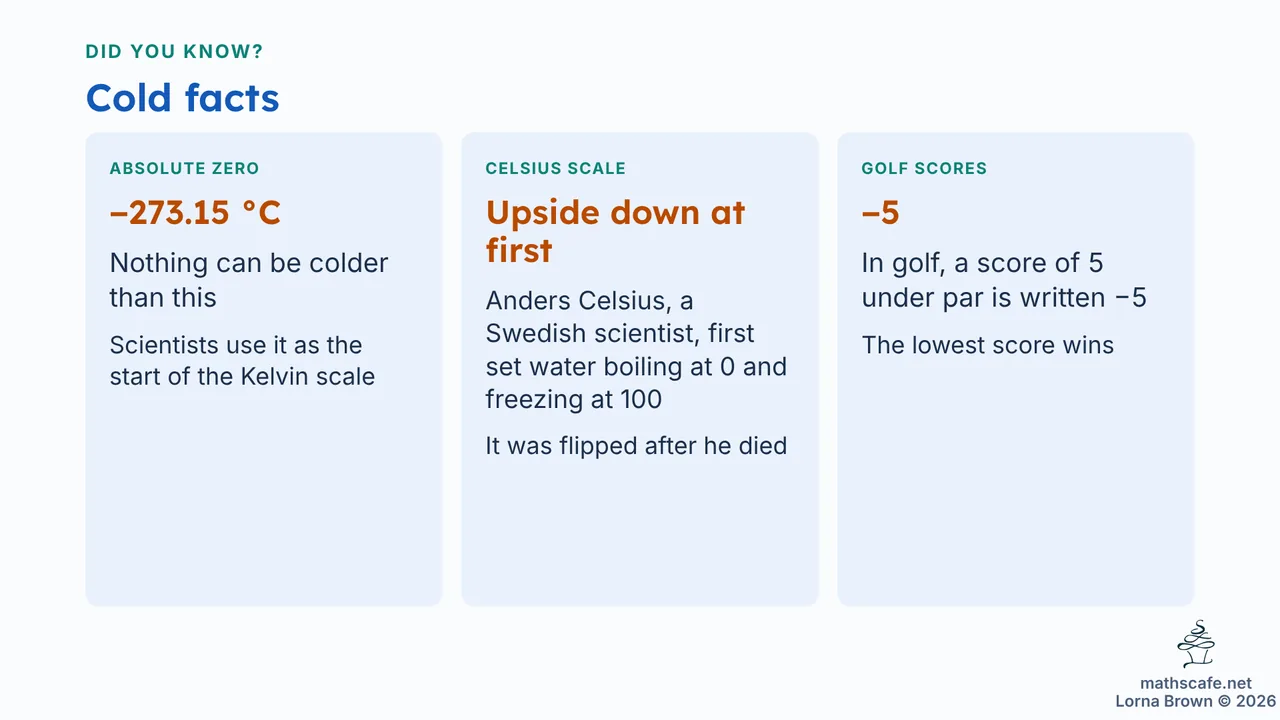The width and height of the screenshot is (1280, 720).
Task: Click the Upside down at first heading
Action: click(x=615, y=231)
